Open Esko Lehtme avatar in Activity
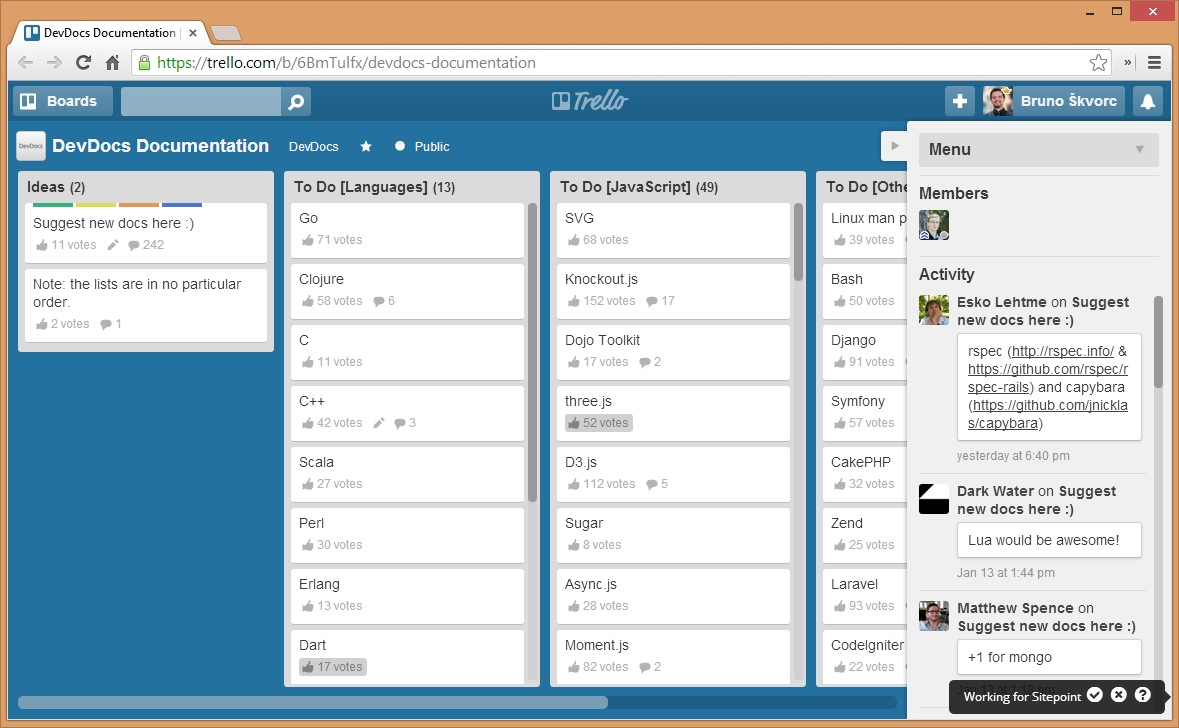The width and height of the screenshot is (1179, 728). (934, 310)
